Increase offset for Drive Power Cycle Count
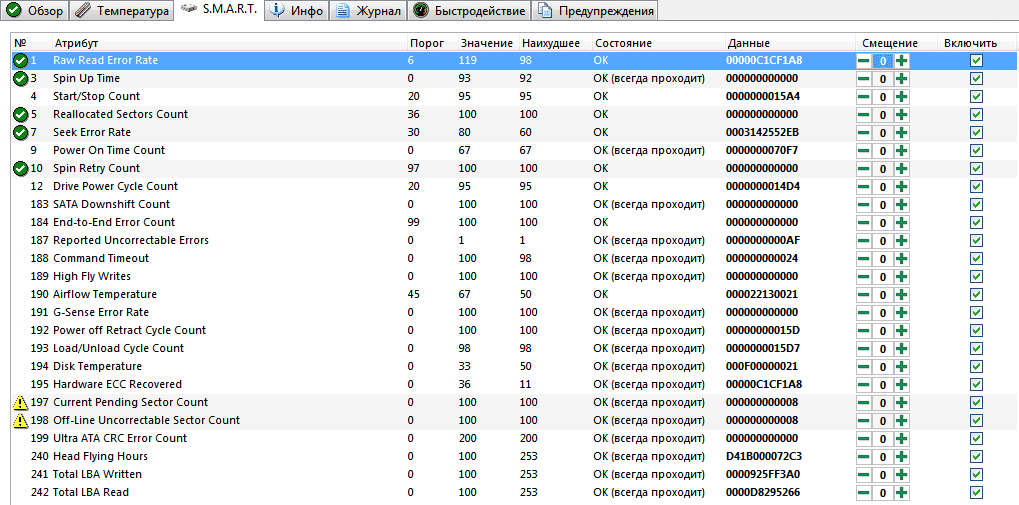Image resolution: width=1019 pixels, height=505 pixels. [902, 187]
